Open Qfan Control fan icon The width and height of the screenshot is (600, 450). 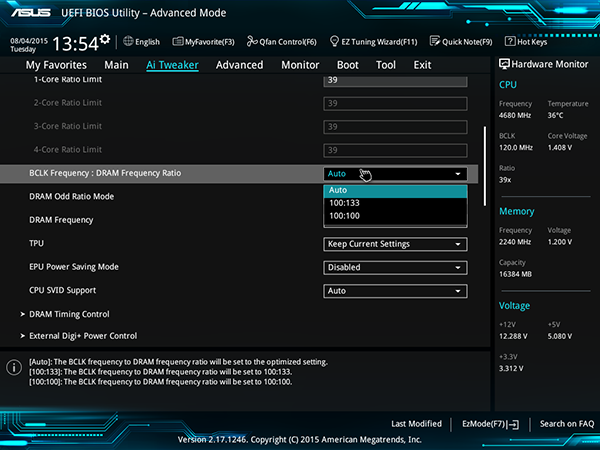pyautogui.click(x=252, y=41)
